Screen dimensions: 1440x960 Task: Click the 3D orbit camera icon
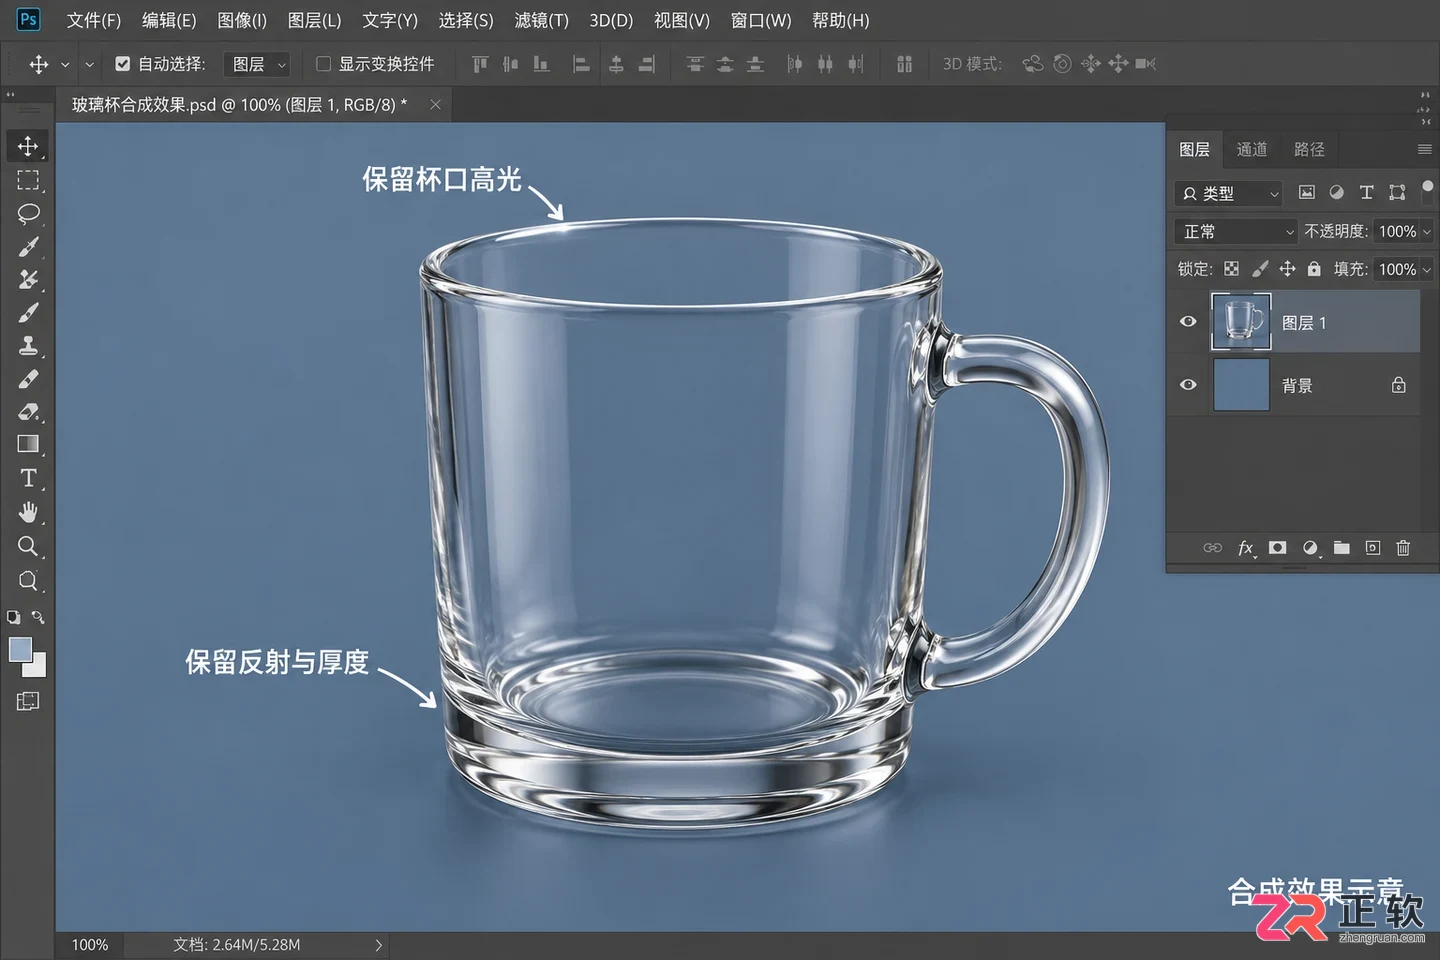click(x=1033, y=64)
